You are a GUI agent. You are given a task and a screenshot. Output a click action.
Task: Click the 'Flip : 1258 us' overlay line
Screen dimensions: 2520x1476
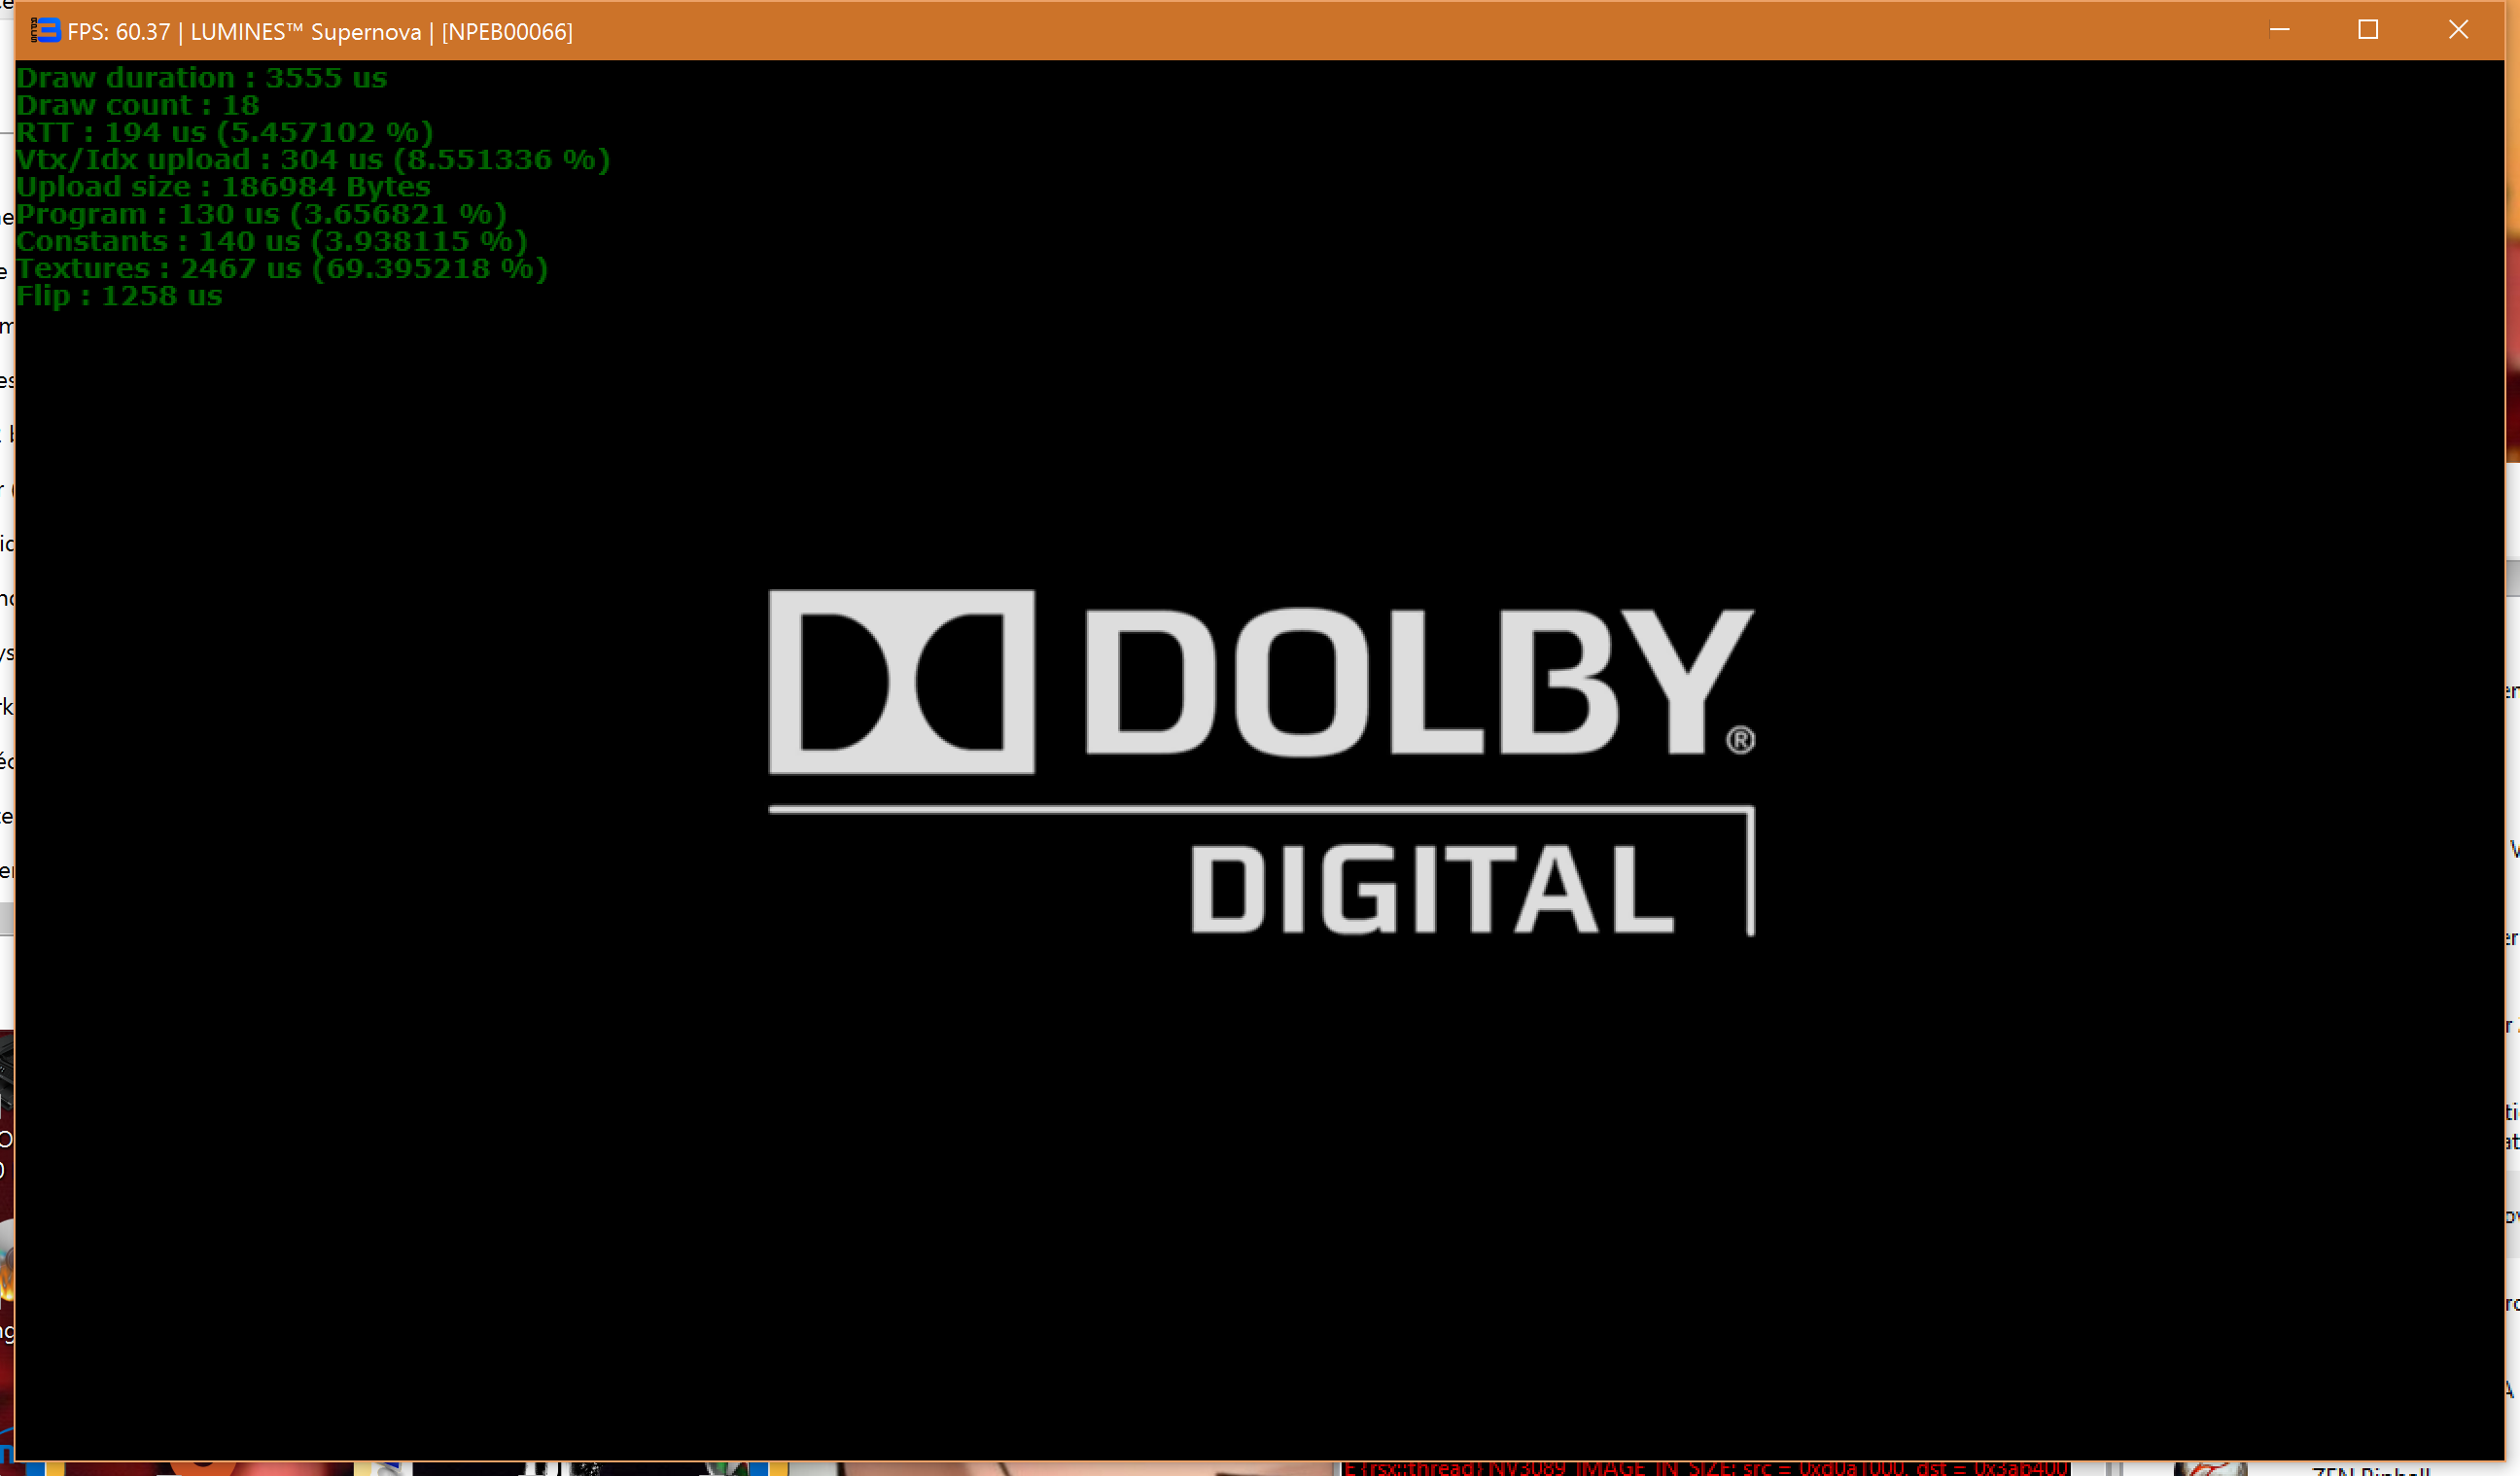click(119, 296)
